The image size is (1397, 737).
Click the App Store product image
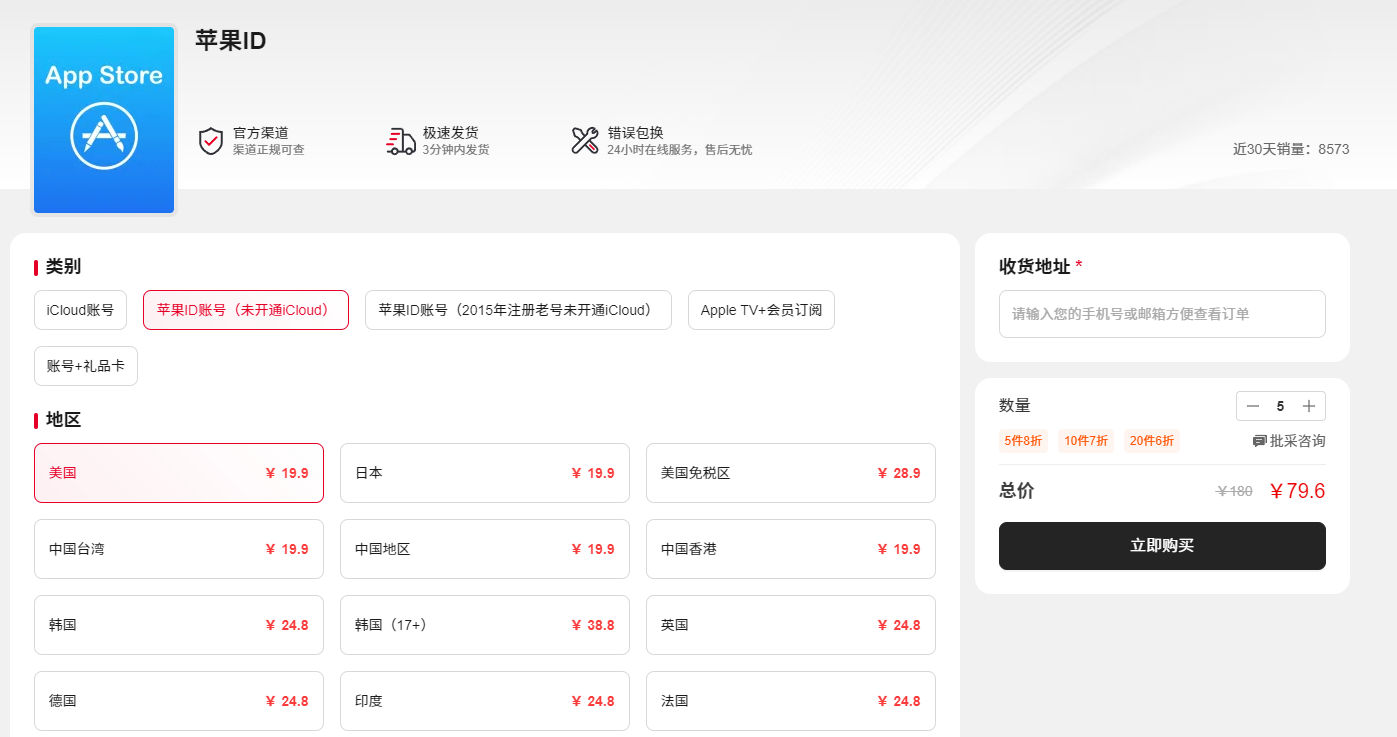click(104, 120)
